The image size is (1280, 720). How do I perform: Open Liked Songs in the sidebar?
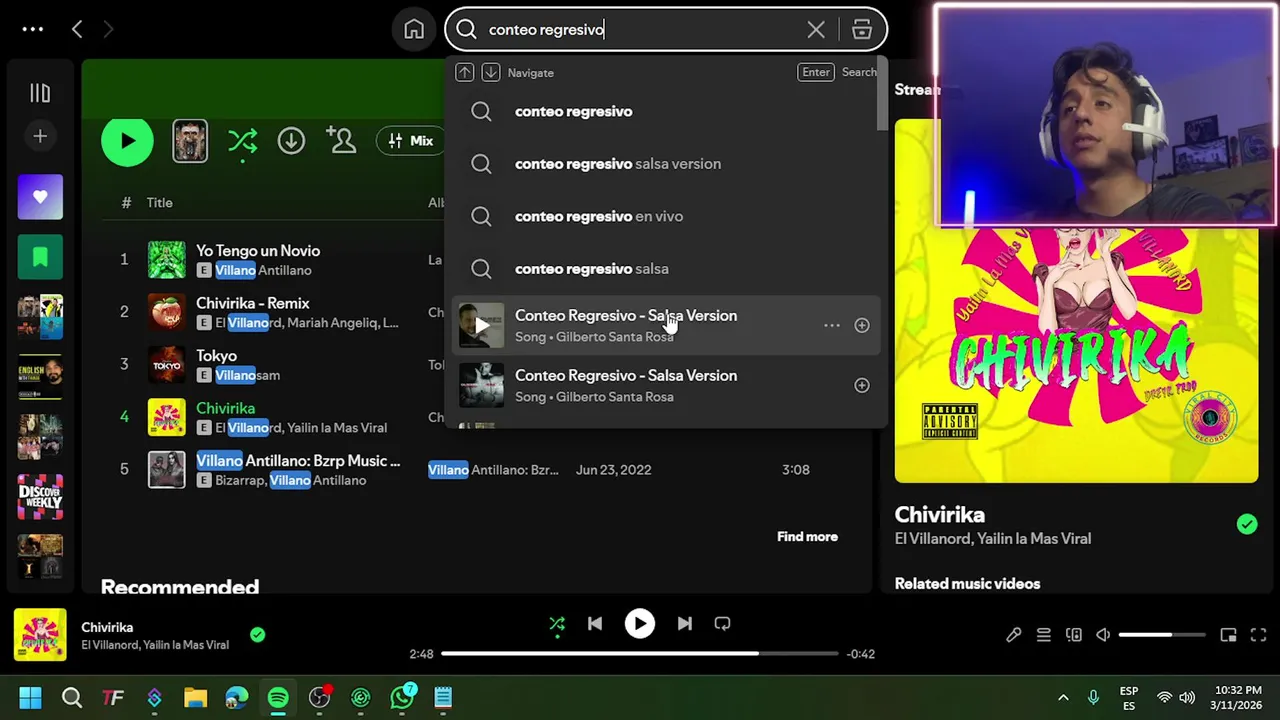tap(40, 197)
